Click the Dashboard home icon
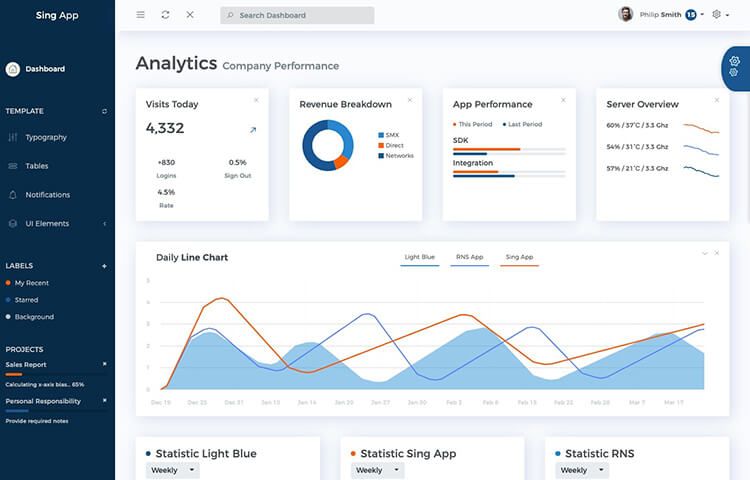The width and height of the screenshot is (750, 480). pyautogui.click(x=13, y=69)
